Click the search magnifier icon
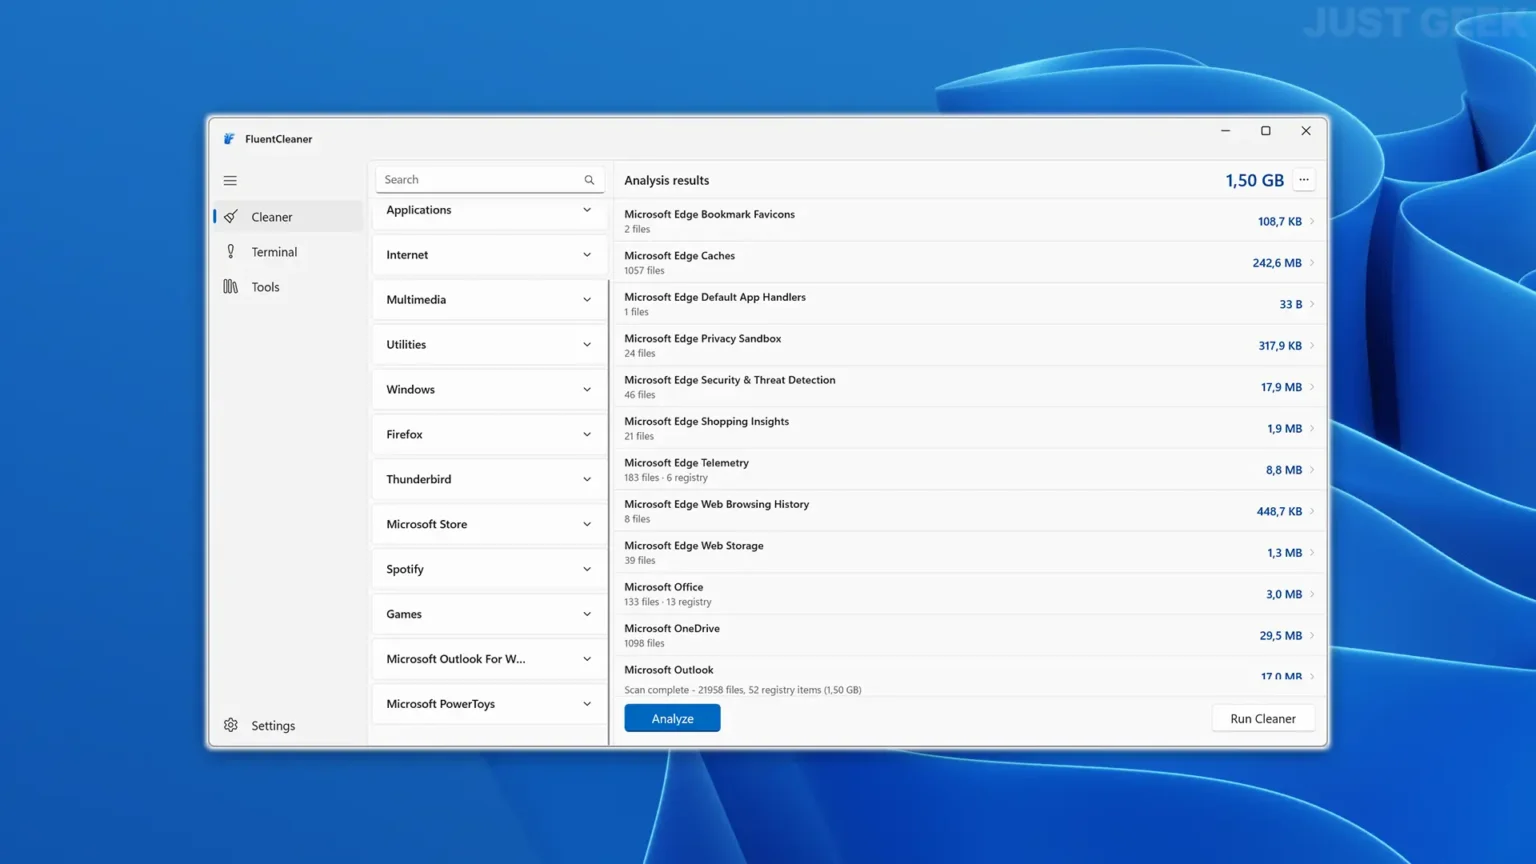Viewport: 1536px width, 864px height. 589,180
